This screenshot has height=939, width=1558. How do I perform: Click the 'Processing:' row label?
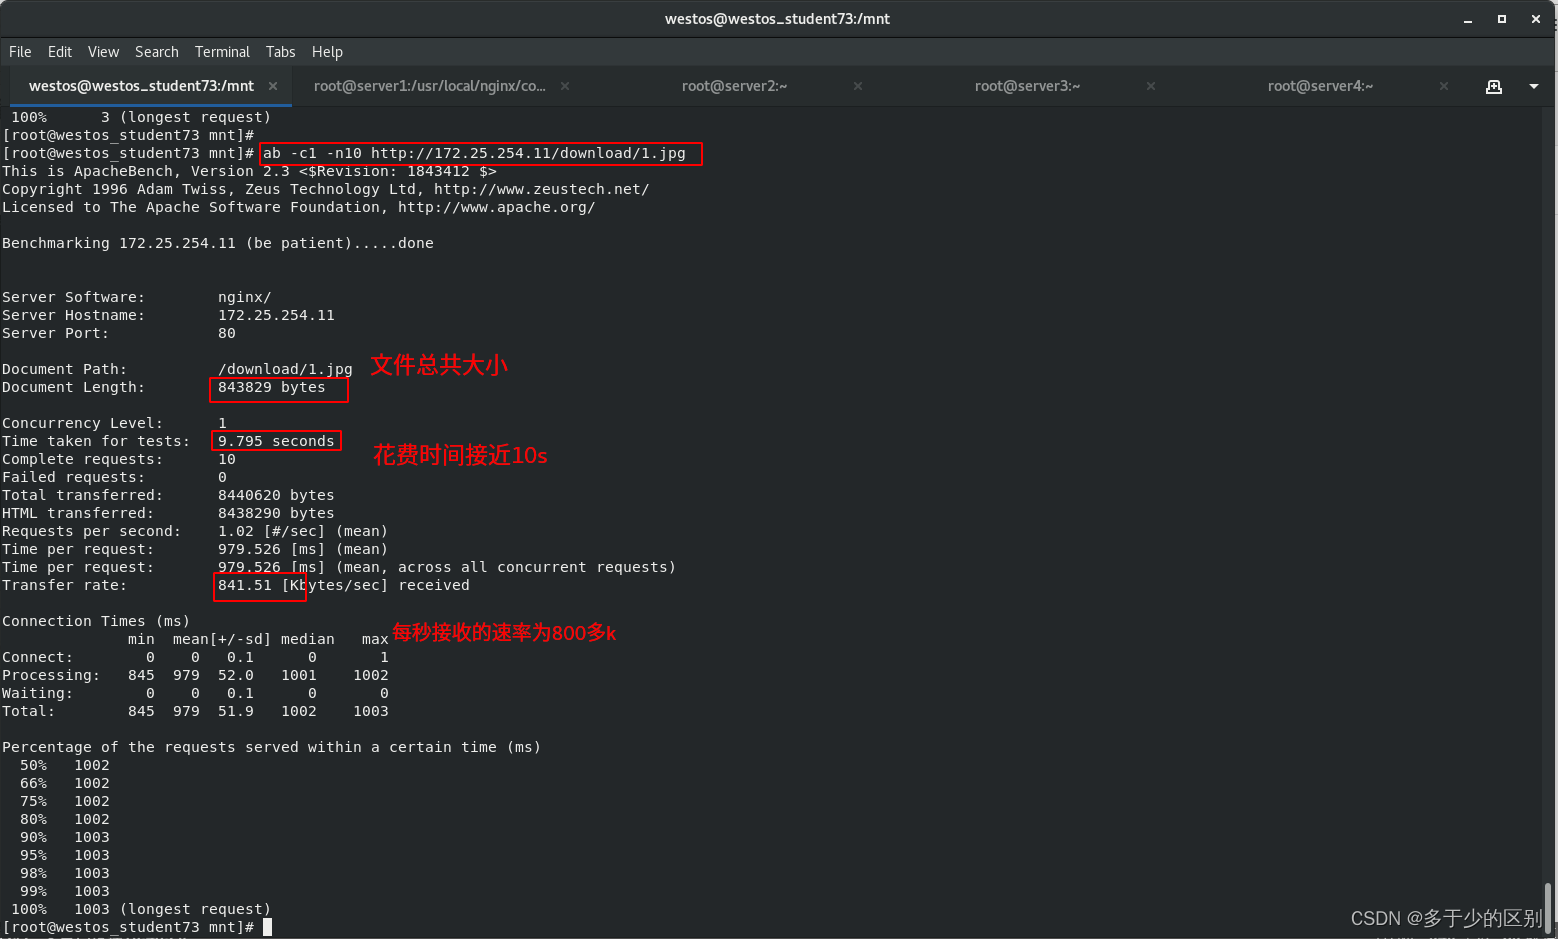[x=51, y=675]
